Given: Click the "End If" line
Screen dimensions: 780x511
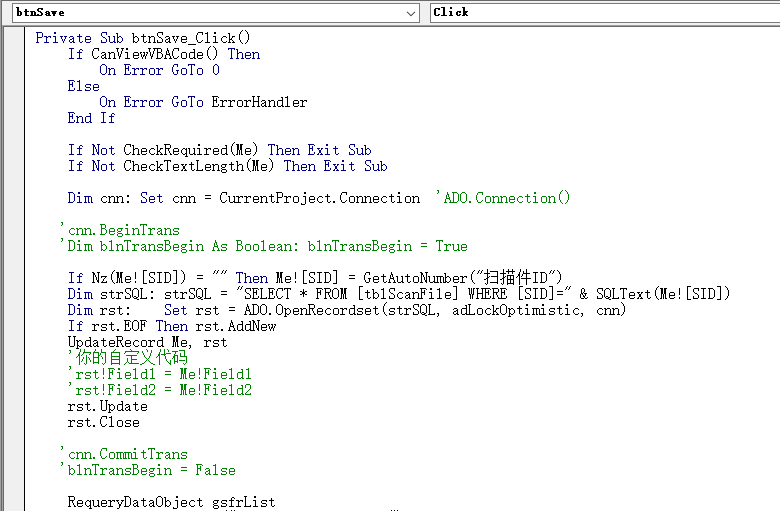Looking at the screenshot, I should (92, 118).
